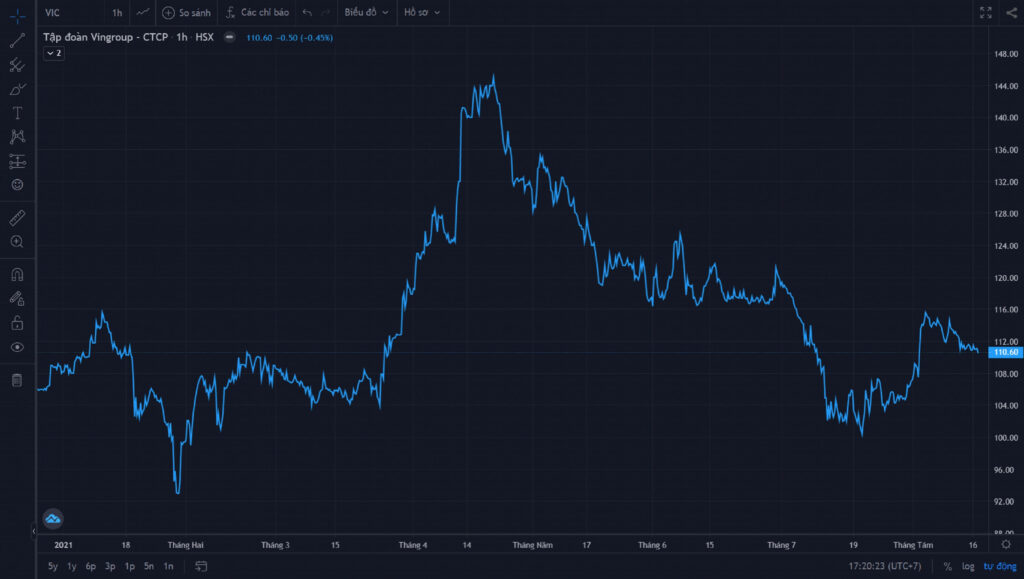Screen dimensions: 1024x579
Task: Click So sánh compare button
Action: [x=187, y=12]
